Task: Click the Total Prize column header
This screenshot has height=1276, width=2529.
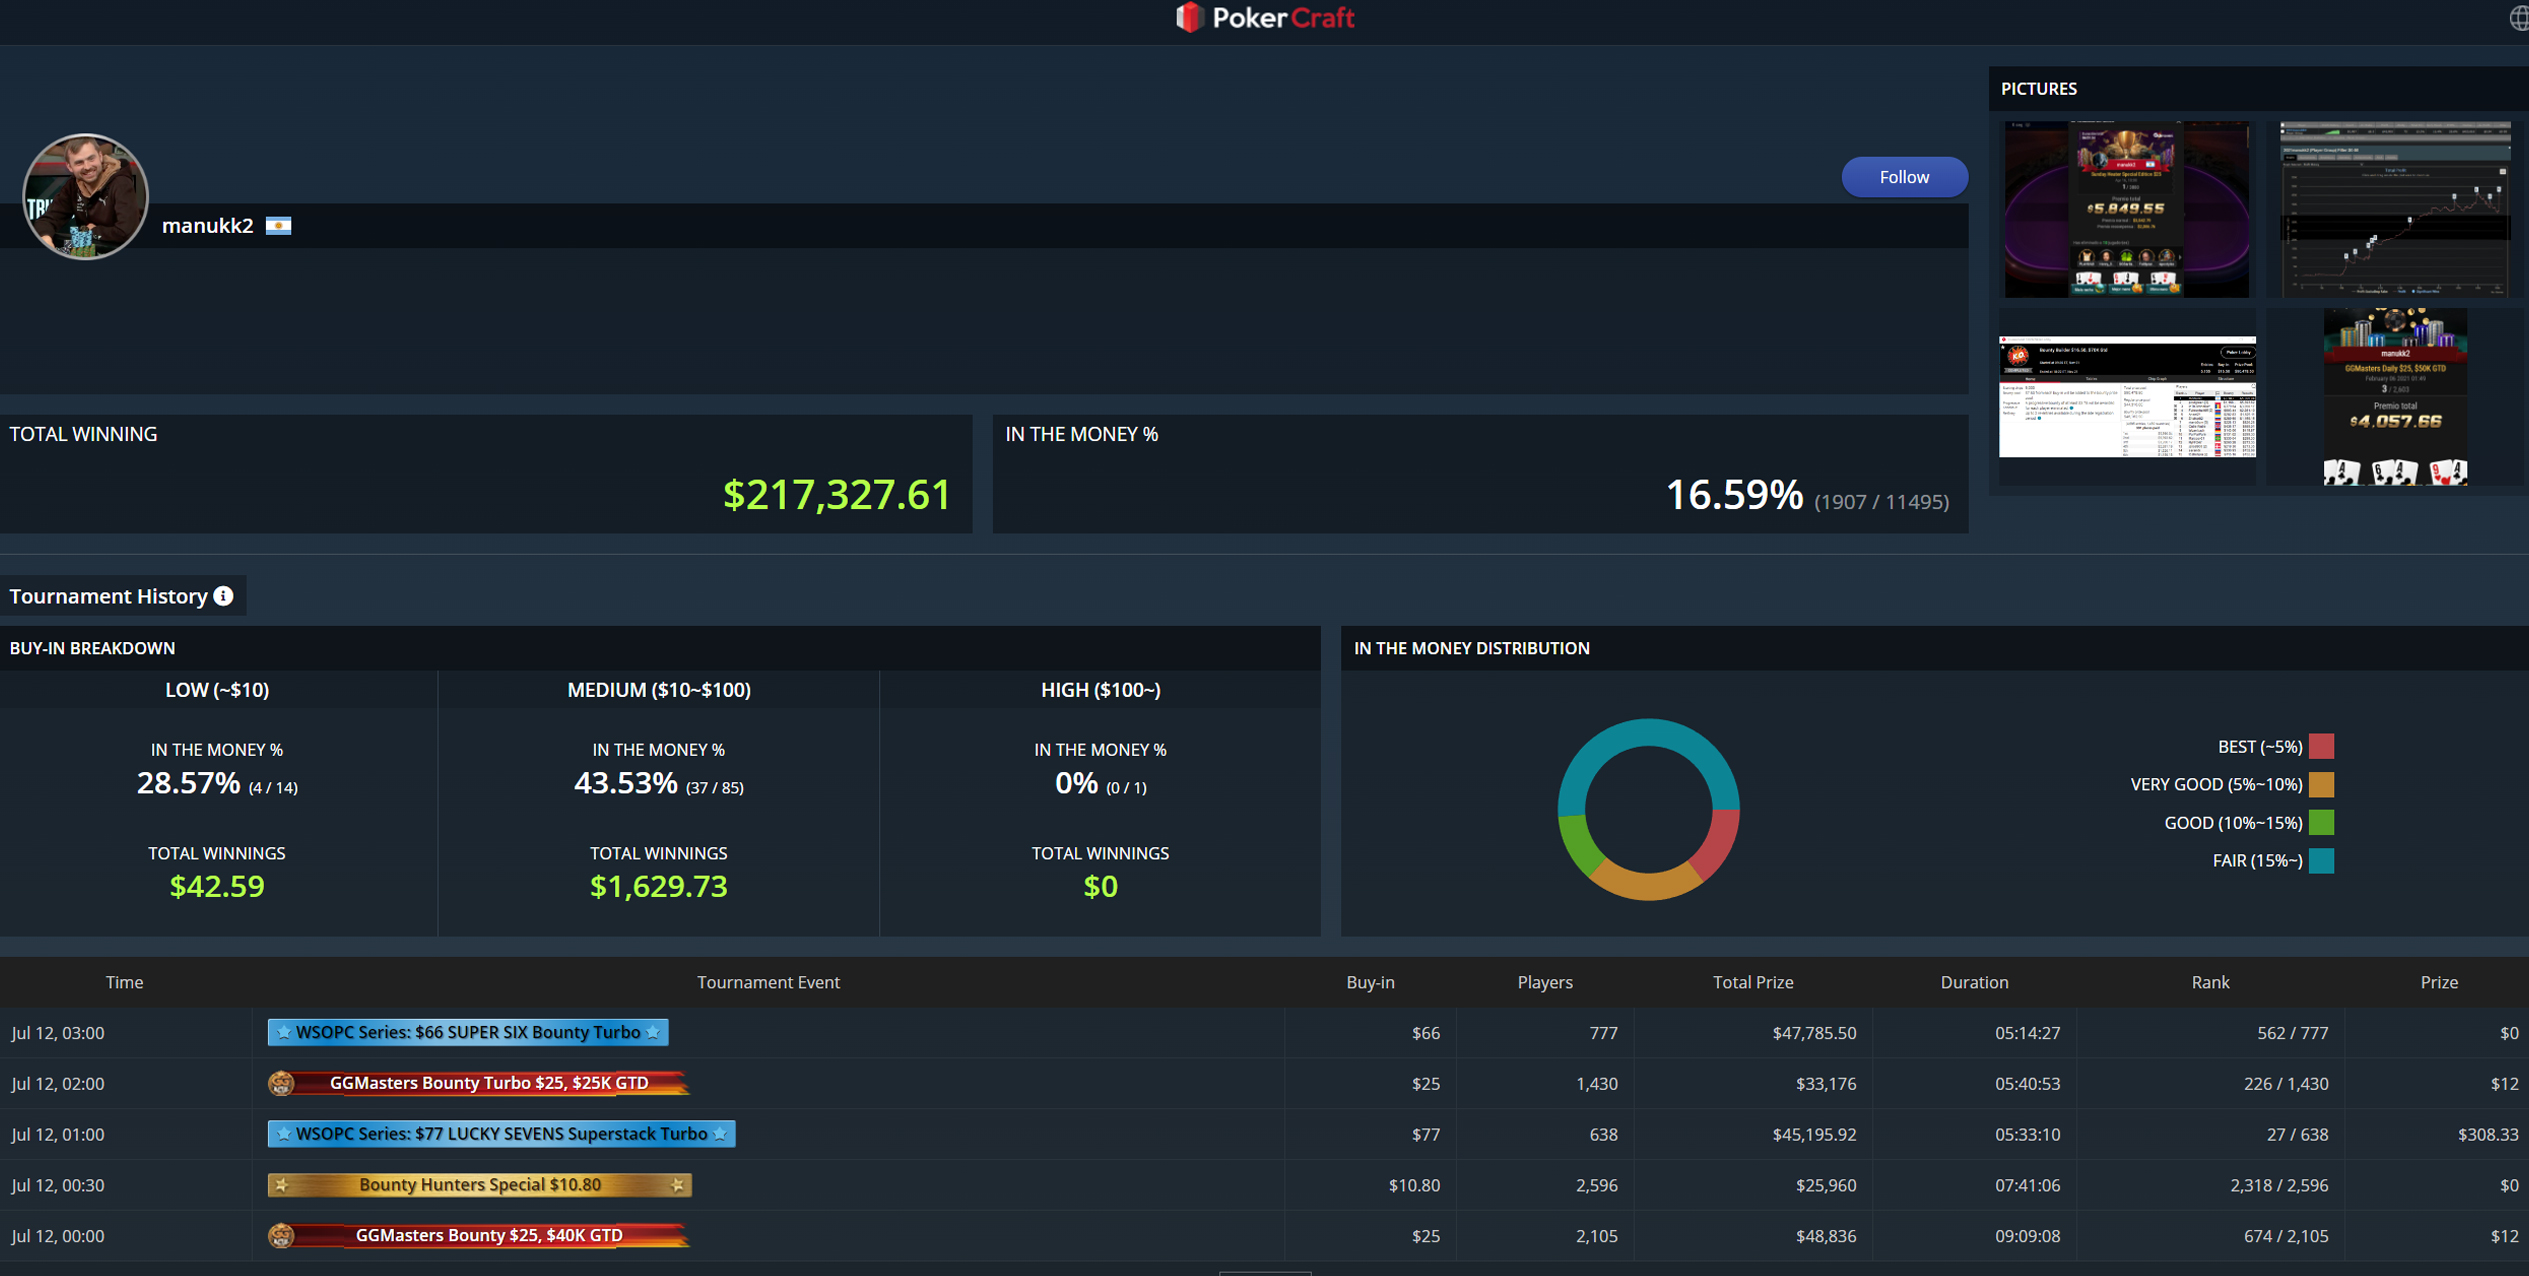Action: (1753, 982)
